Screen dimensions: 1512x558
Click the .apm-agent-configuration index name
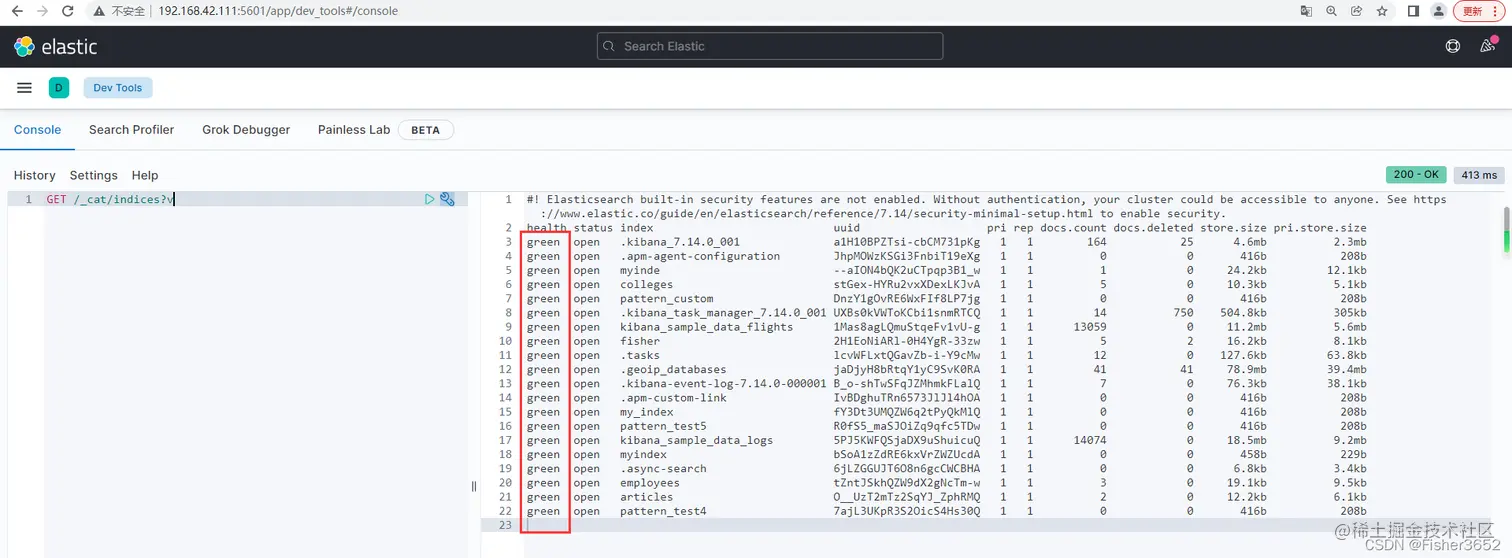[x=700, y=256]
